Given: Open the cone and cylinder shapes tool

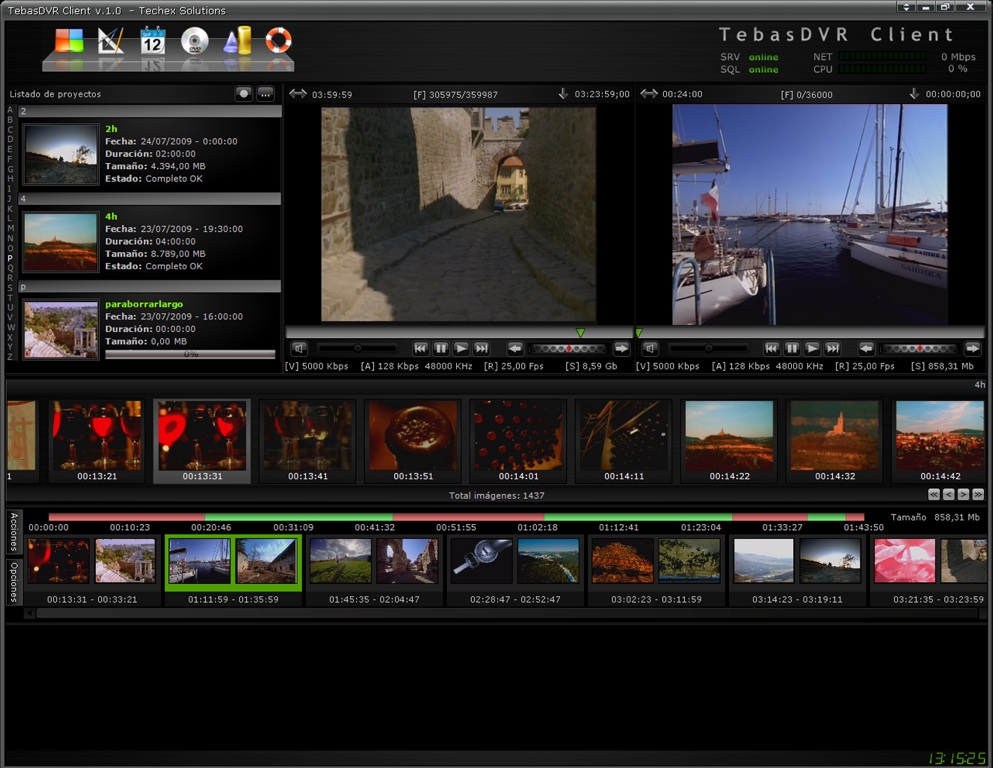Looking at the screenshot, I should (x=237, y=41).
